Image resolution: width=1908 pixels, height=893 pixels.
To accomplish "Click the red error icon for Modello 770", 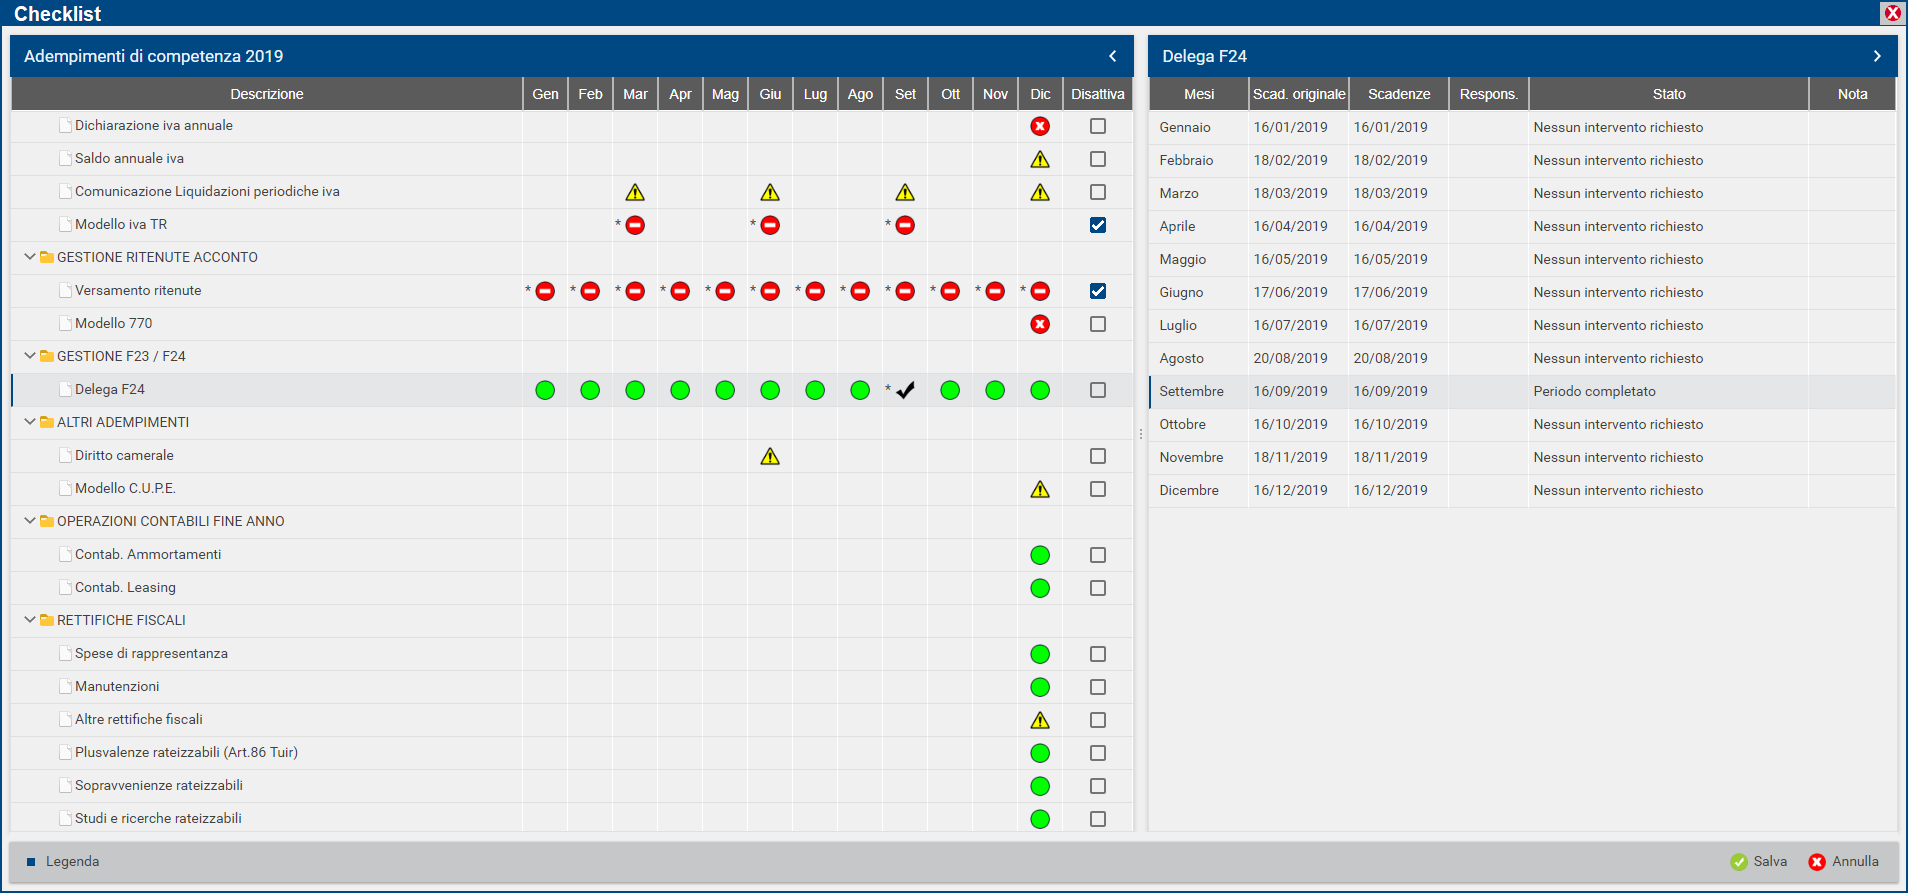I will [x=1040, y=324].
